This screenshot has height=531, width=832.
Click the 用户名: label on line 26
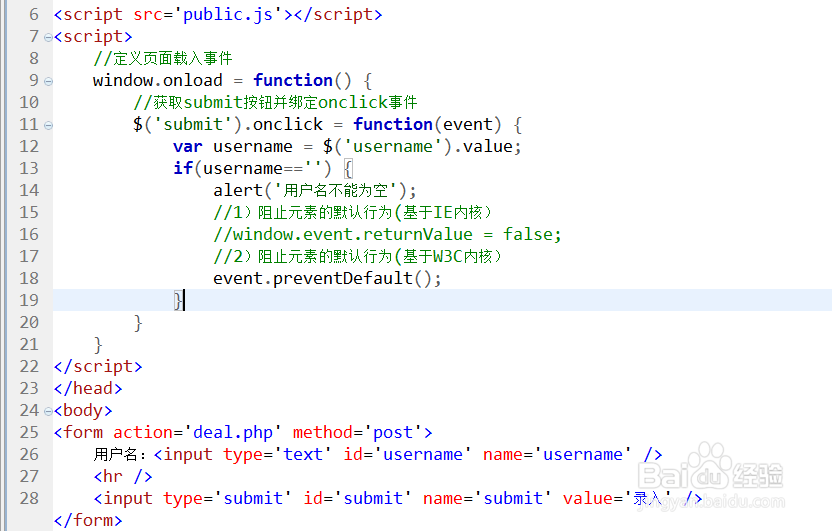point(119,455)
